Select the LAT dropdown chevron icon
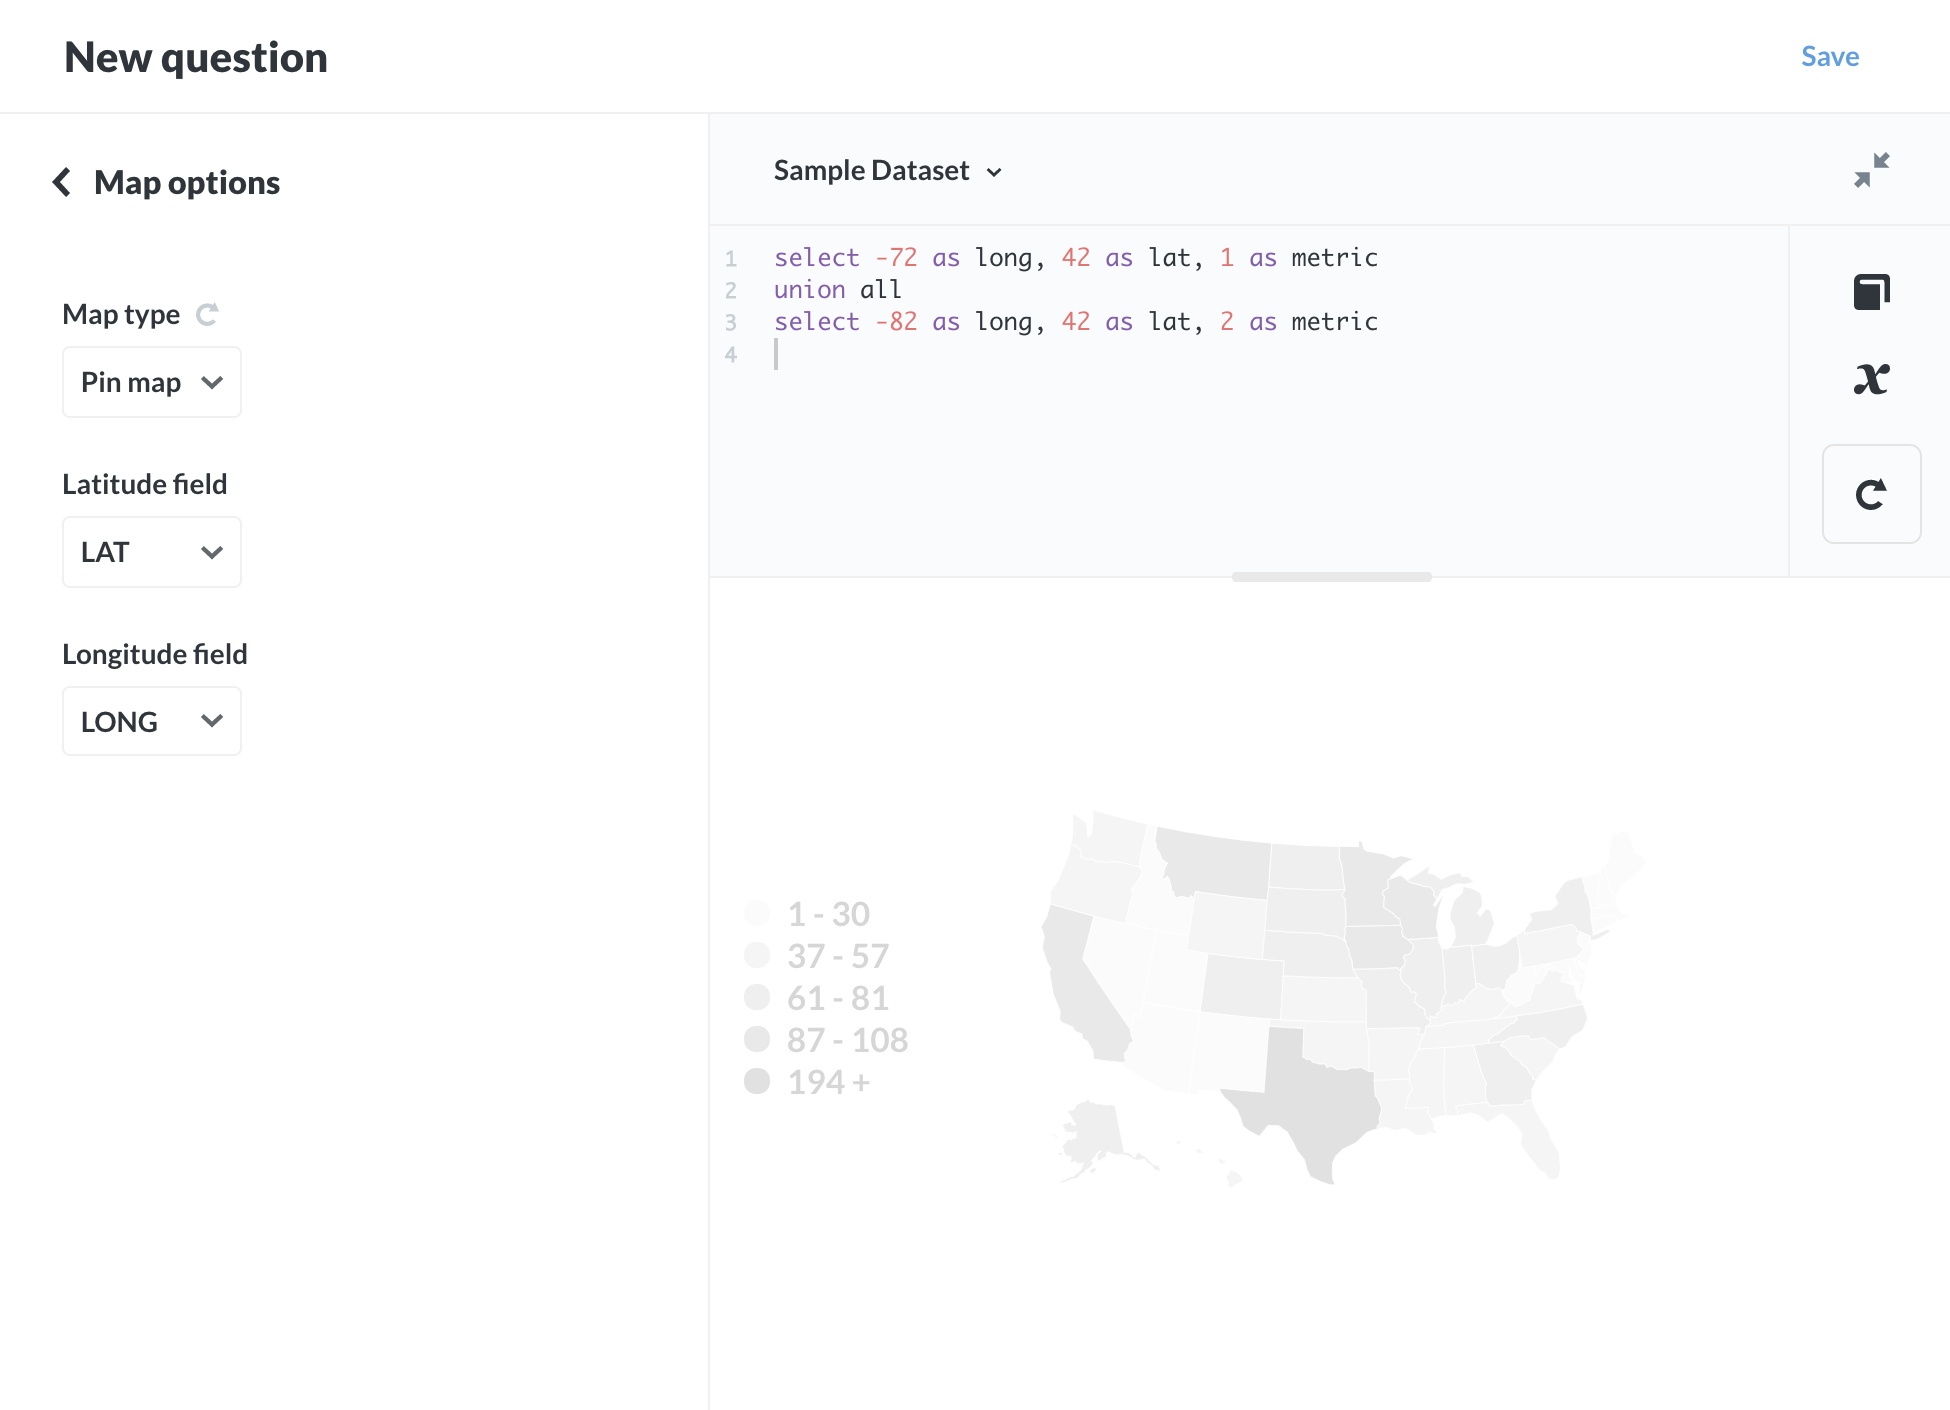This screenshot has height=1410, width=1950. tap(211, 551)
